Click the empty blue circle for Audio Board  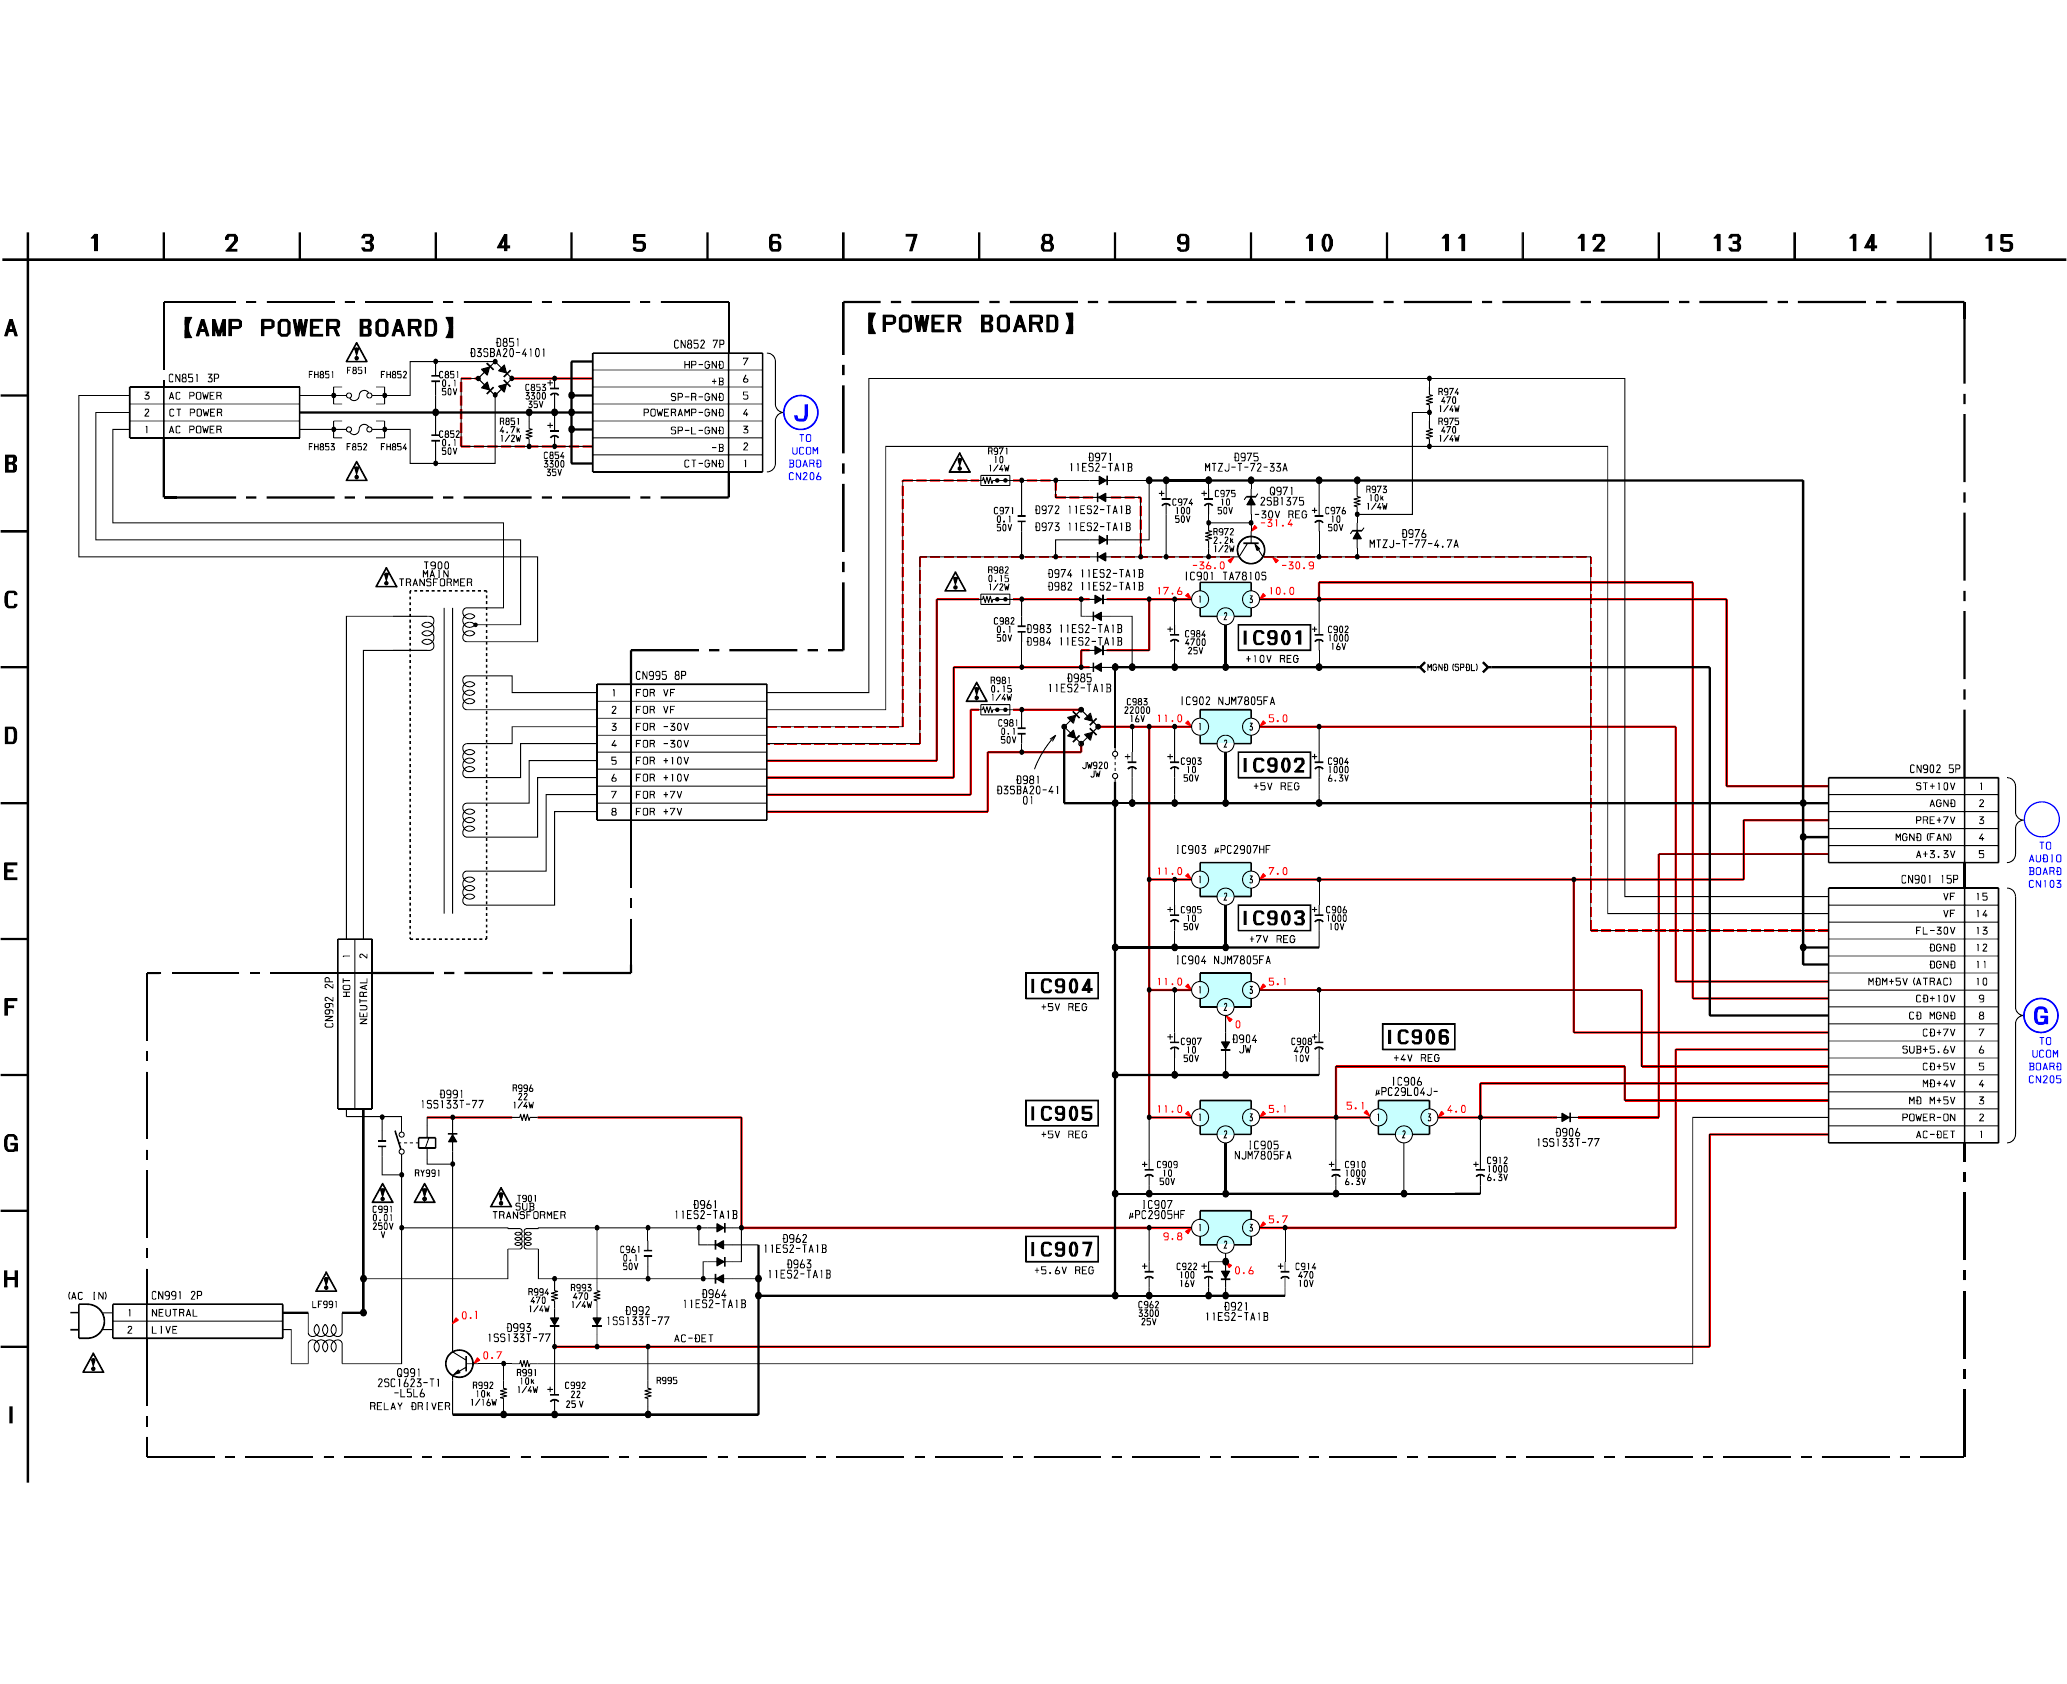pyautogui.click(x=2041, y=819)
